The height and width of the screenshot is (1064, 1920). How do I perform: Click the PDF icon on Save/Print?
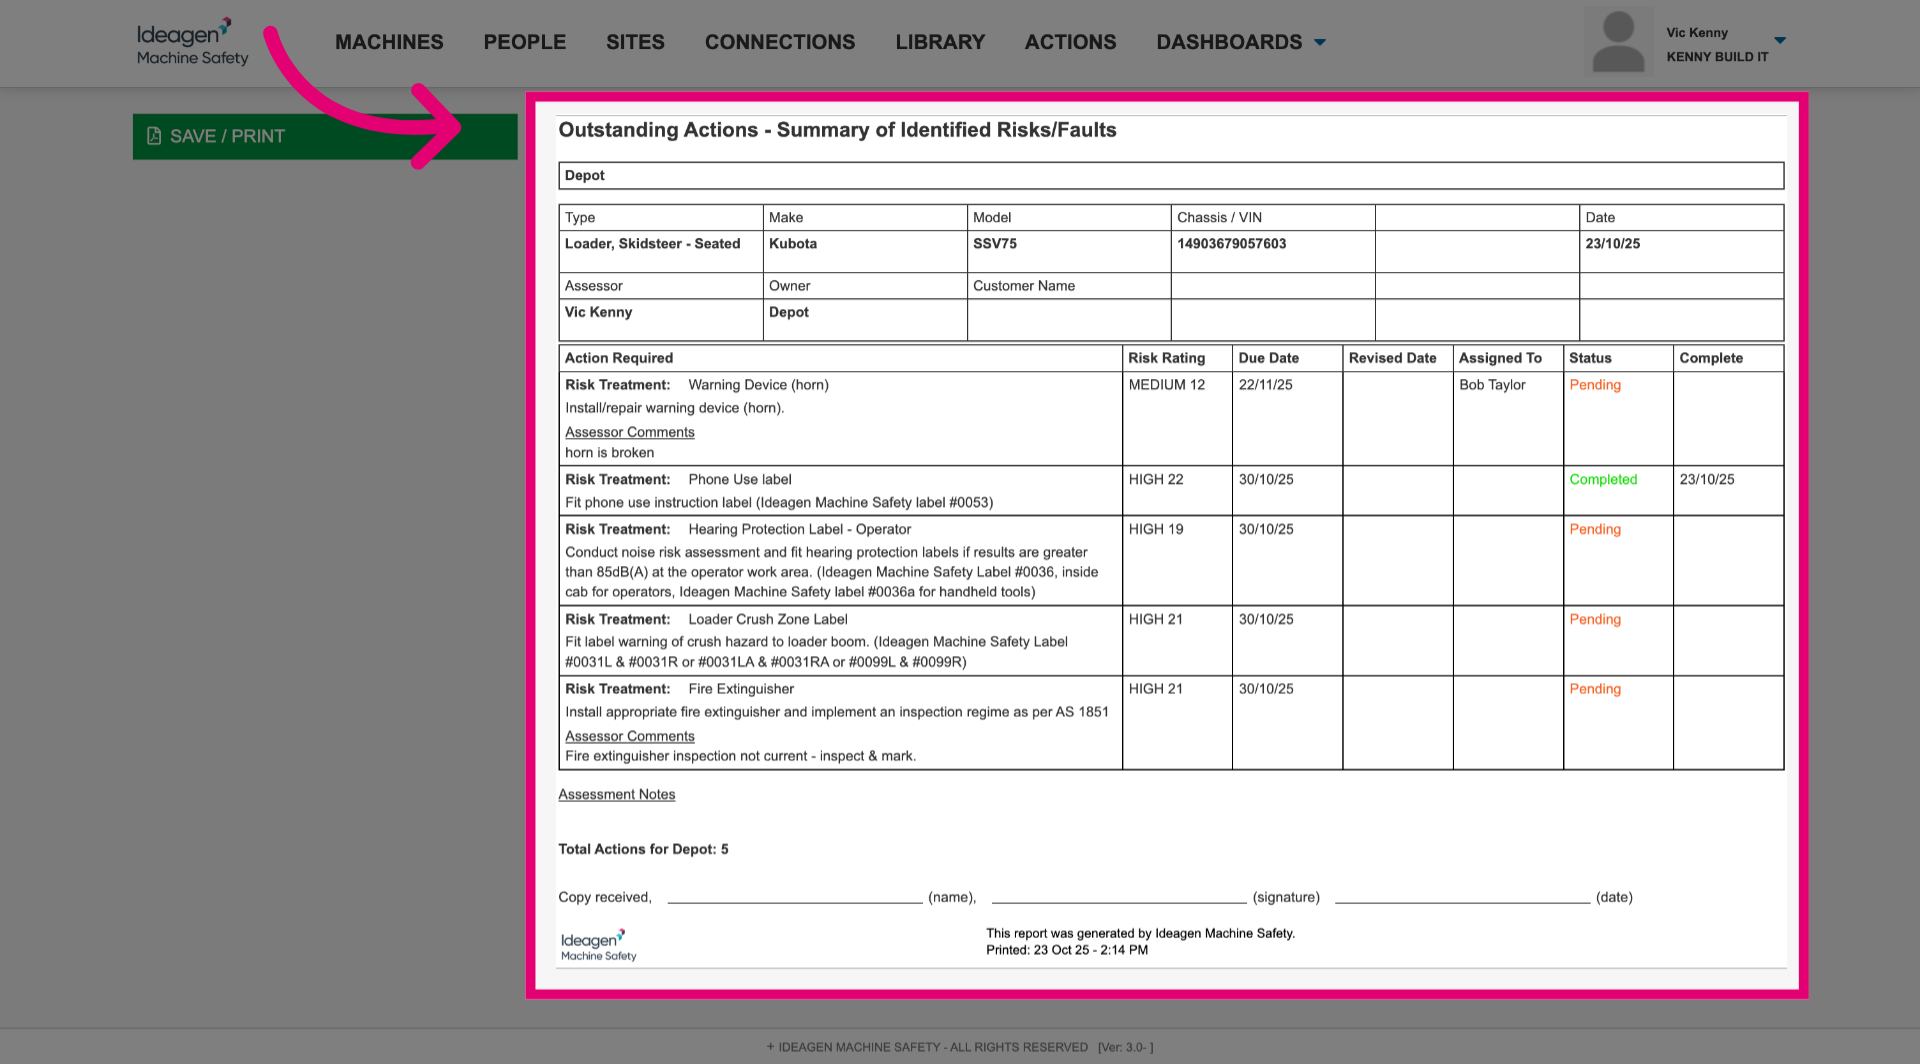154,136
